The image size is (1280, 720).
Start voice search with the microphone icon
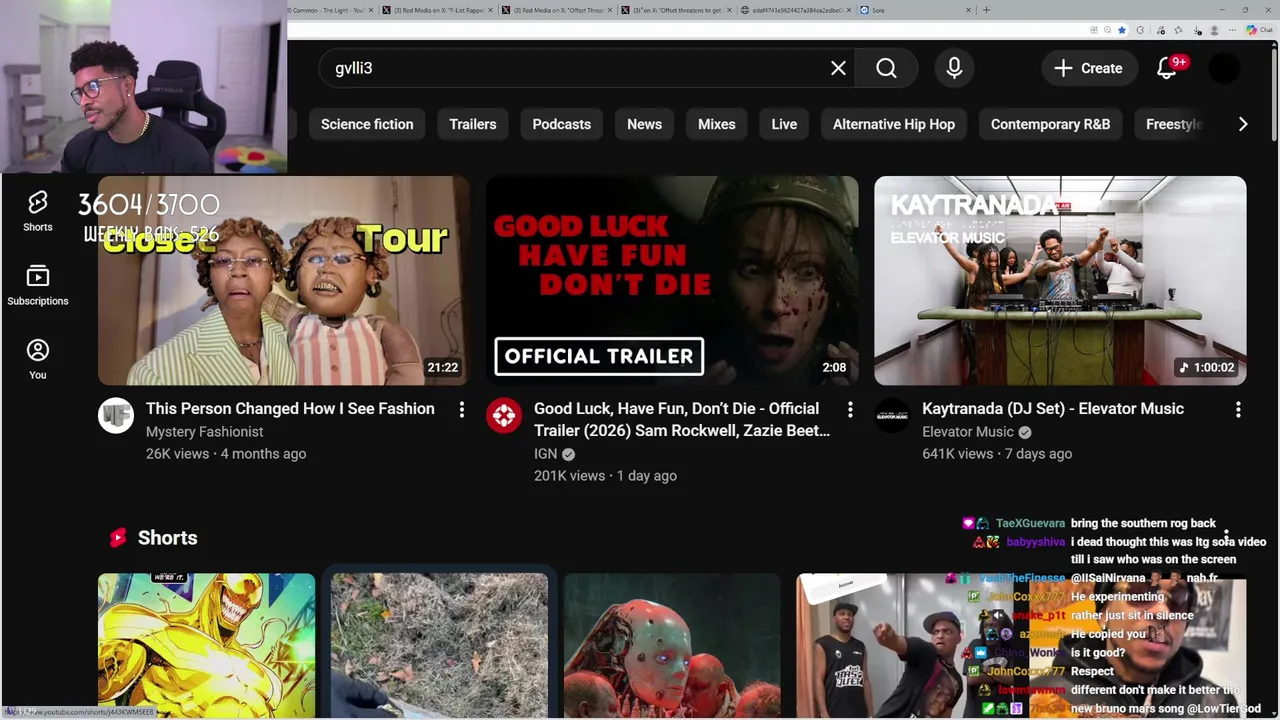[954, 68]
